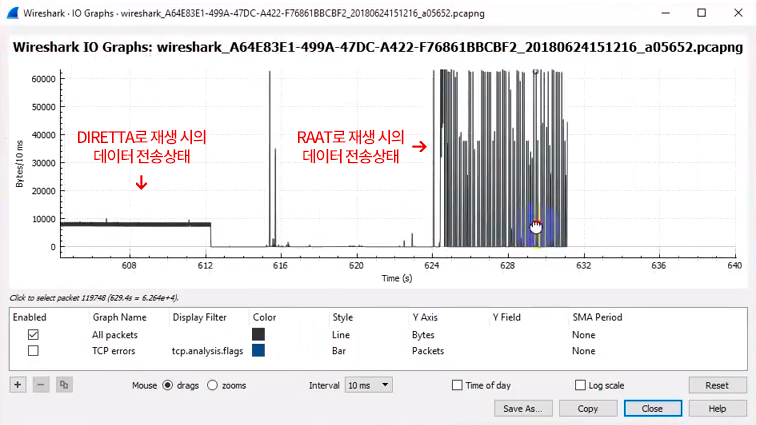Pick the blue color swatch for TCP errors
Screen dimensions: 757x425
[x=258, y=351]
